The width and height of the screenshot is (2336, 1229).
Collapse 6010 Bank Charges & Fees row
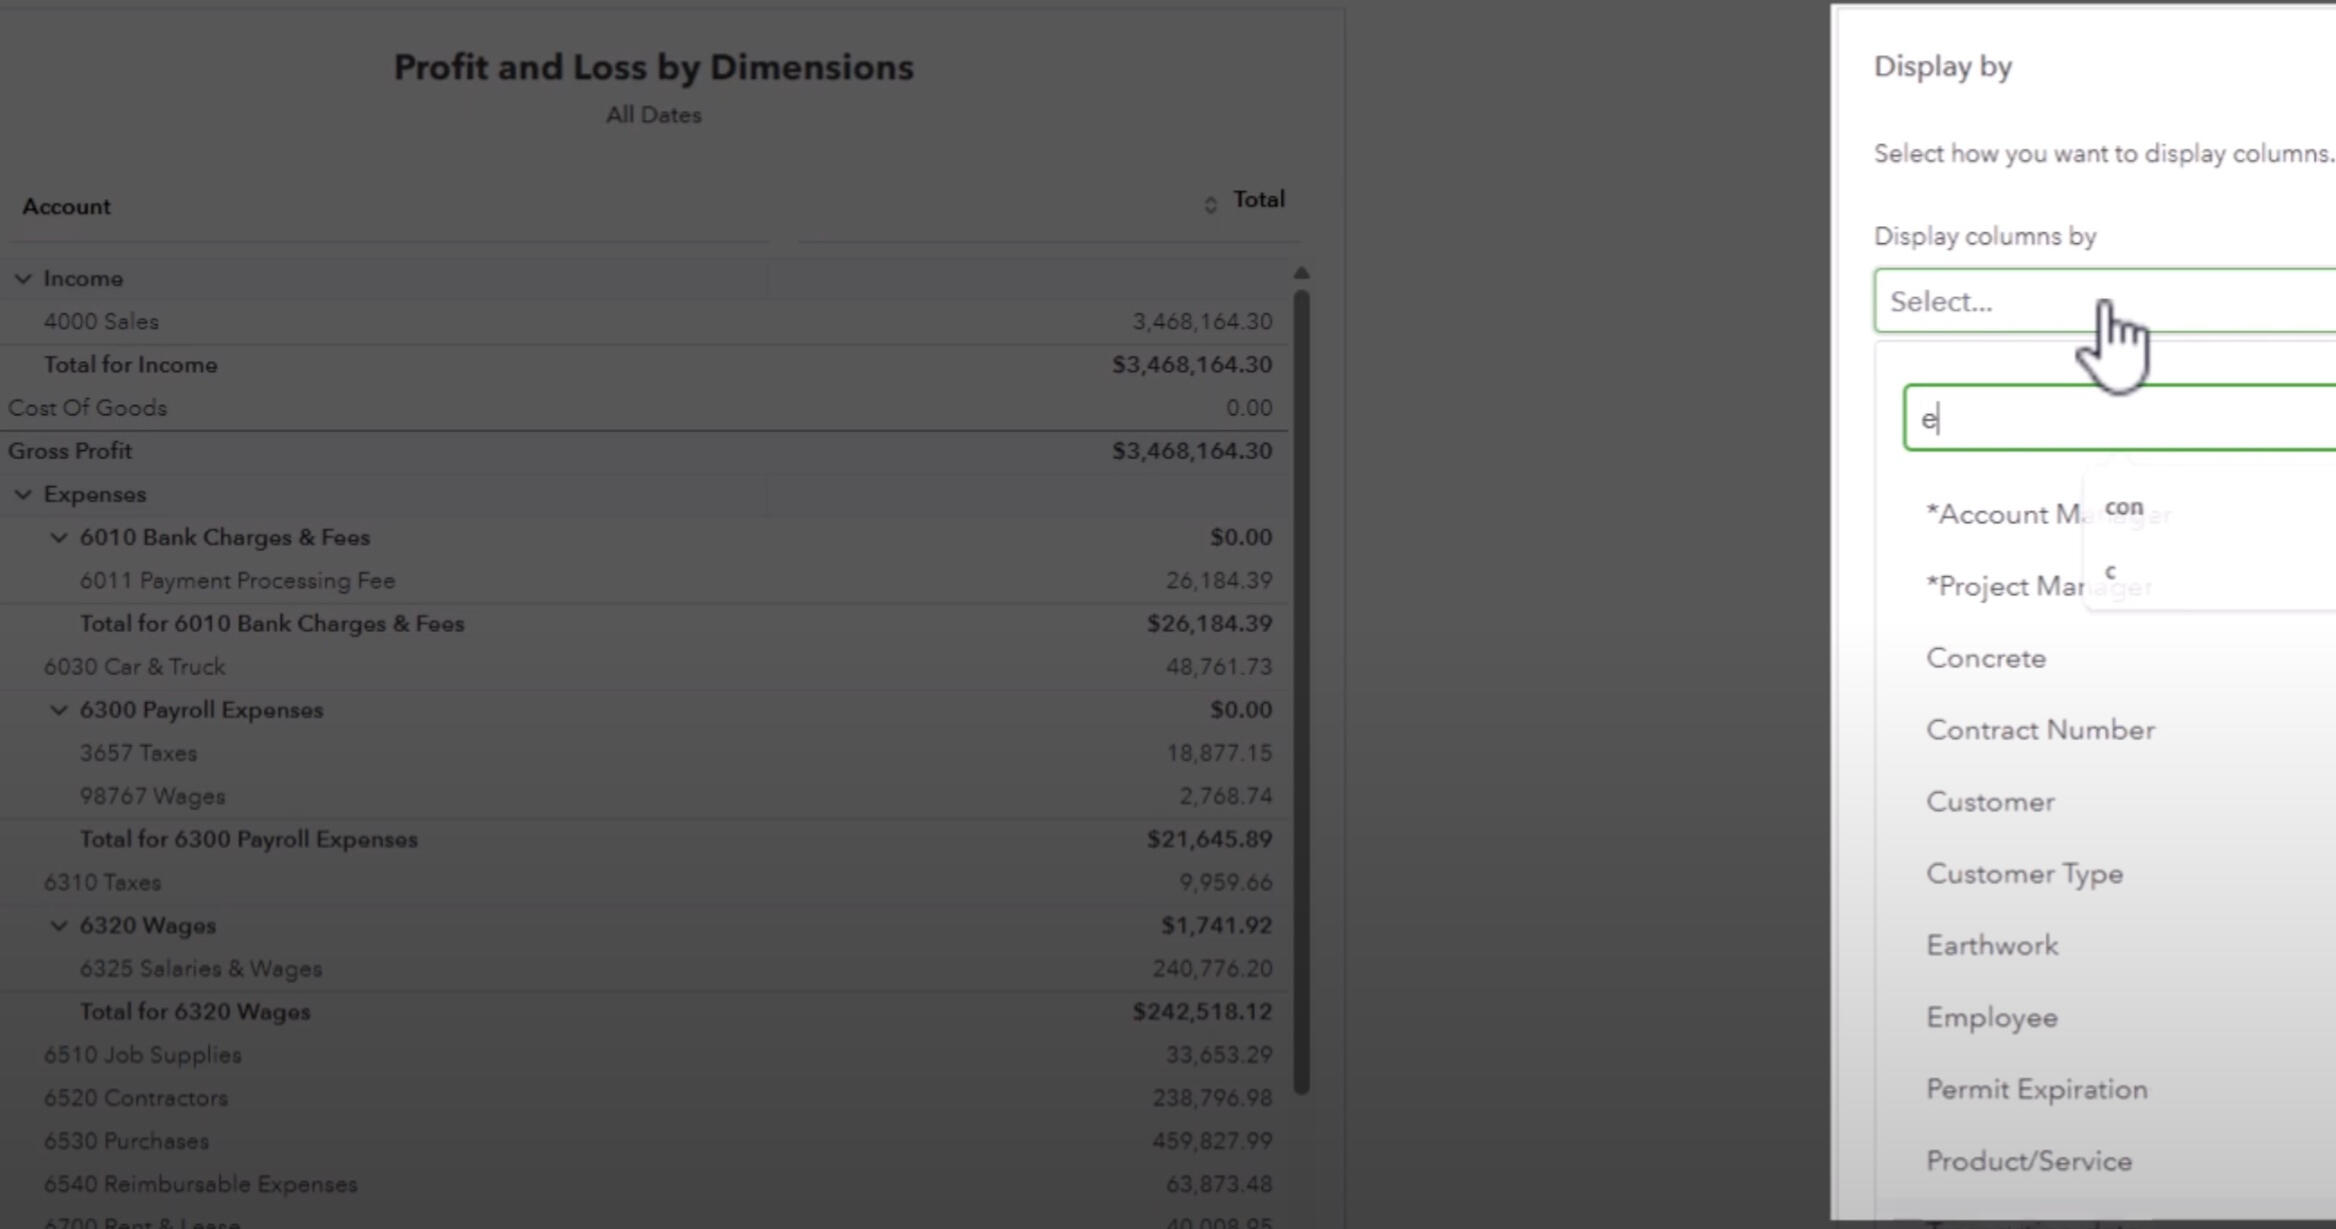(59, 538)
